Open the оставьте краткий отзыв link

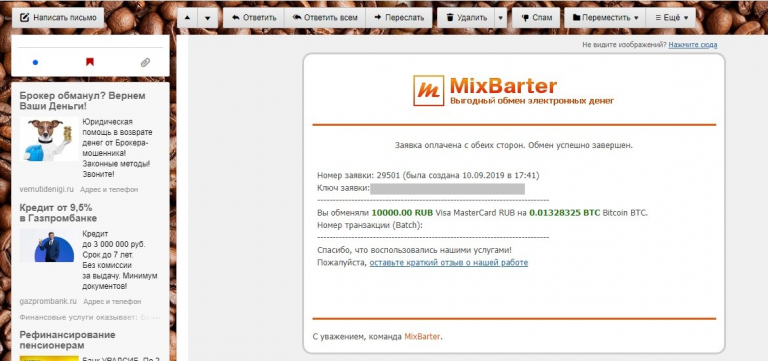pos(449,263)
